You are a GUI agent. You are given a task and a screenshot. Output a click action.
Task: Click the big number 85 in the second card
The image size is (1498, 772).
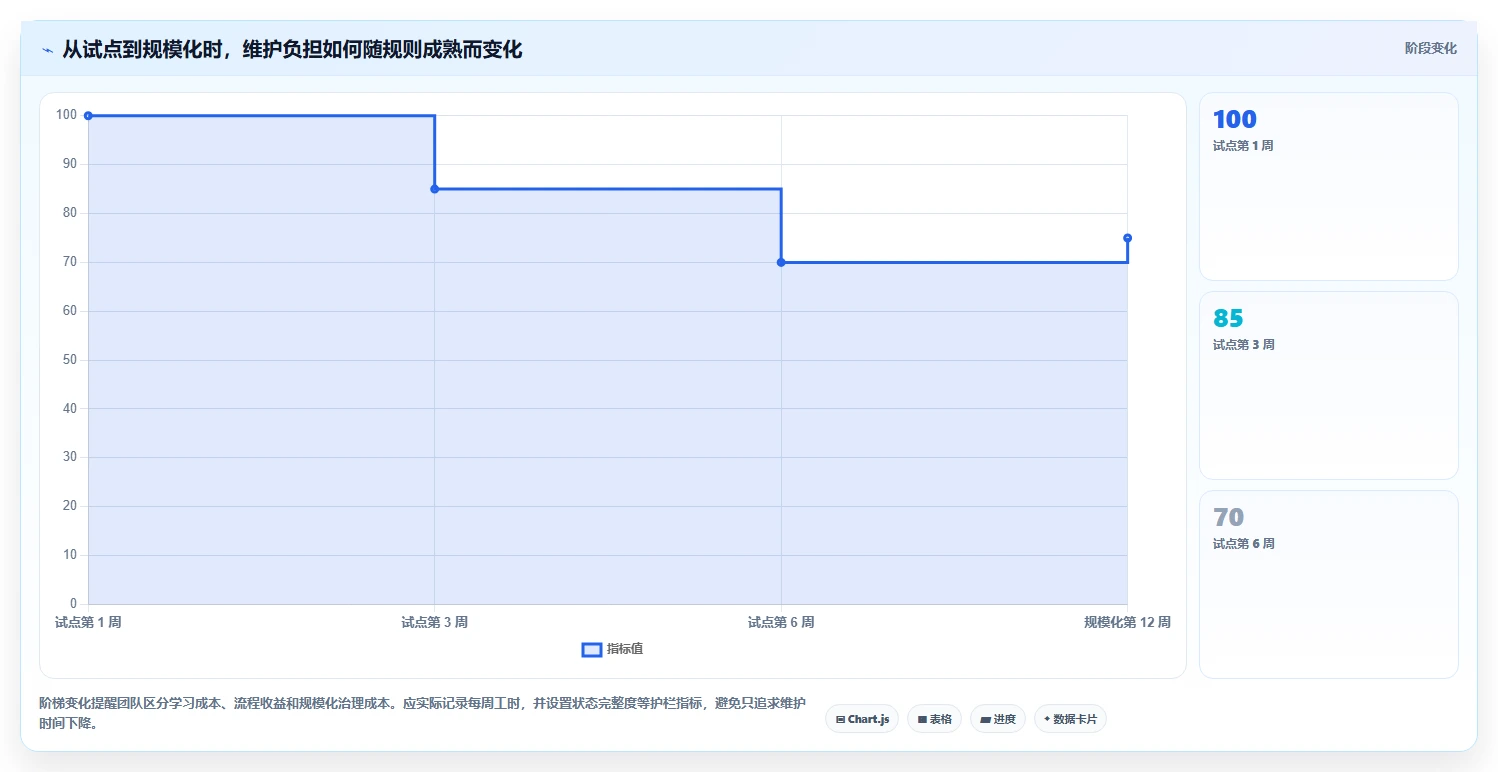coord(1228,318)
